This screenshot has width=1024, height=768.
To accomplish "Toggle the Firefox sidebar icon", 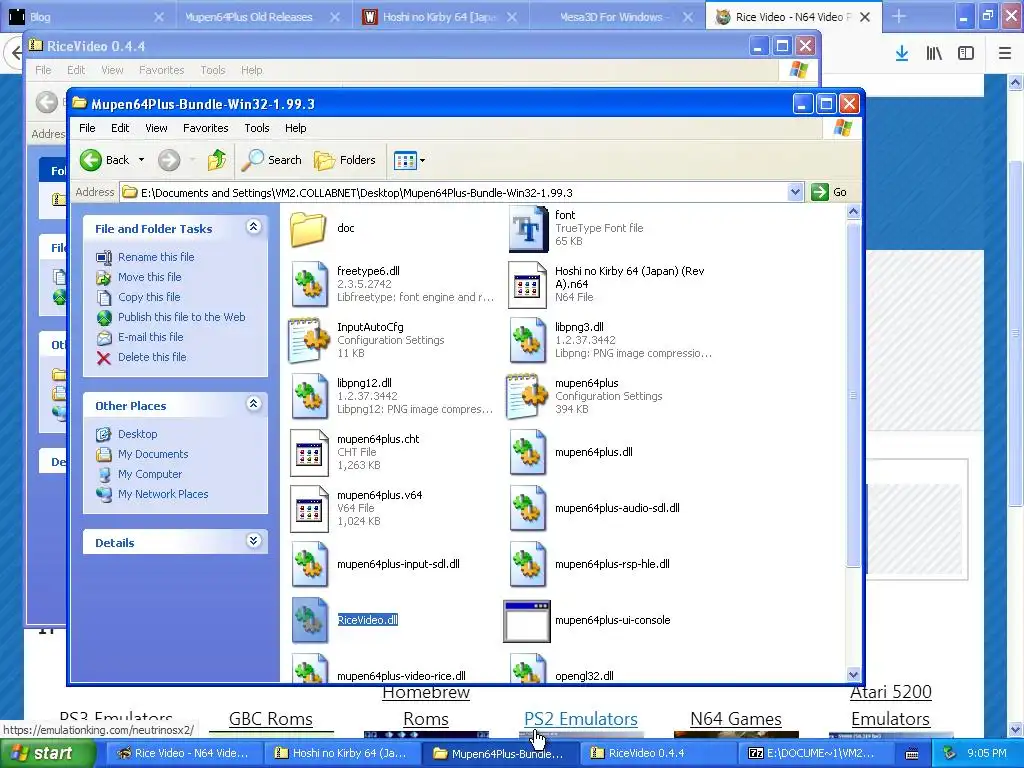I will (966, 54).
